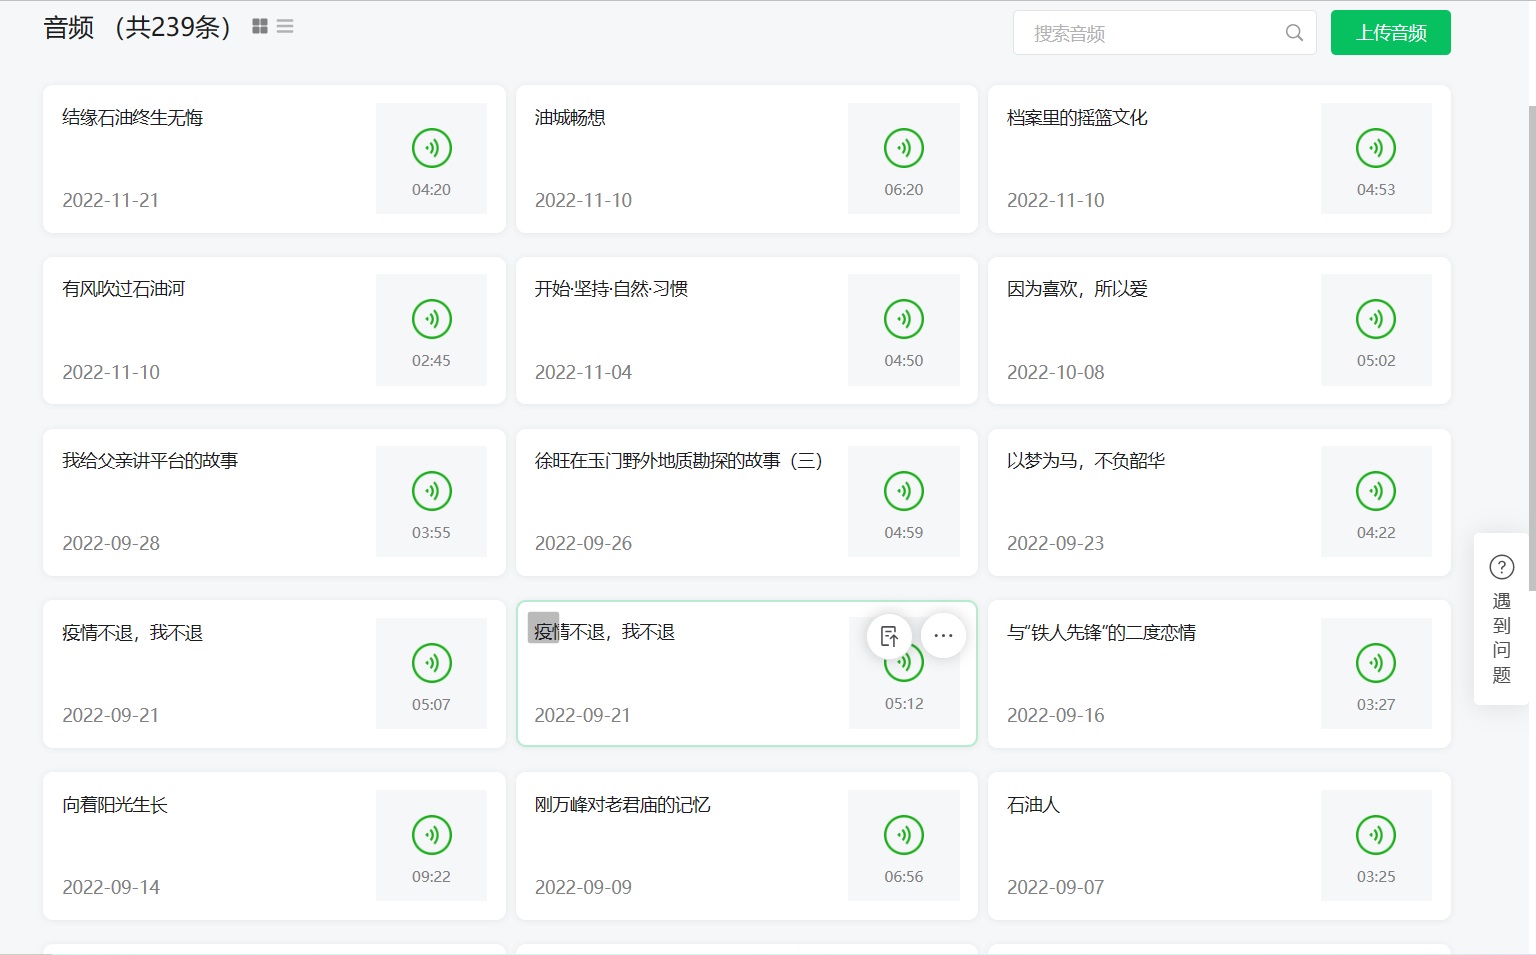Click date 2022-09-07
1536x955 pixels.
click(1056, 887)
